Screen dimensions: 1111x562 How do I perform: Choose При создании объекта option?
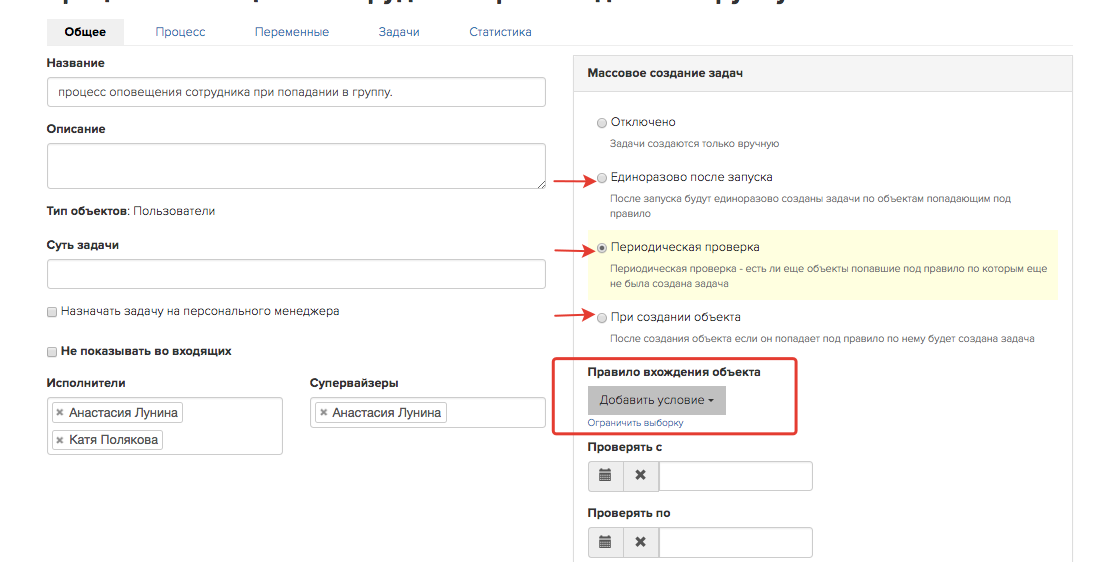tap(602, 317)
